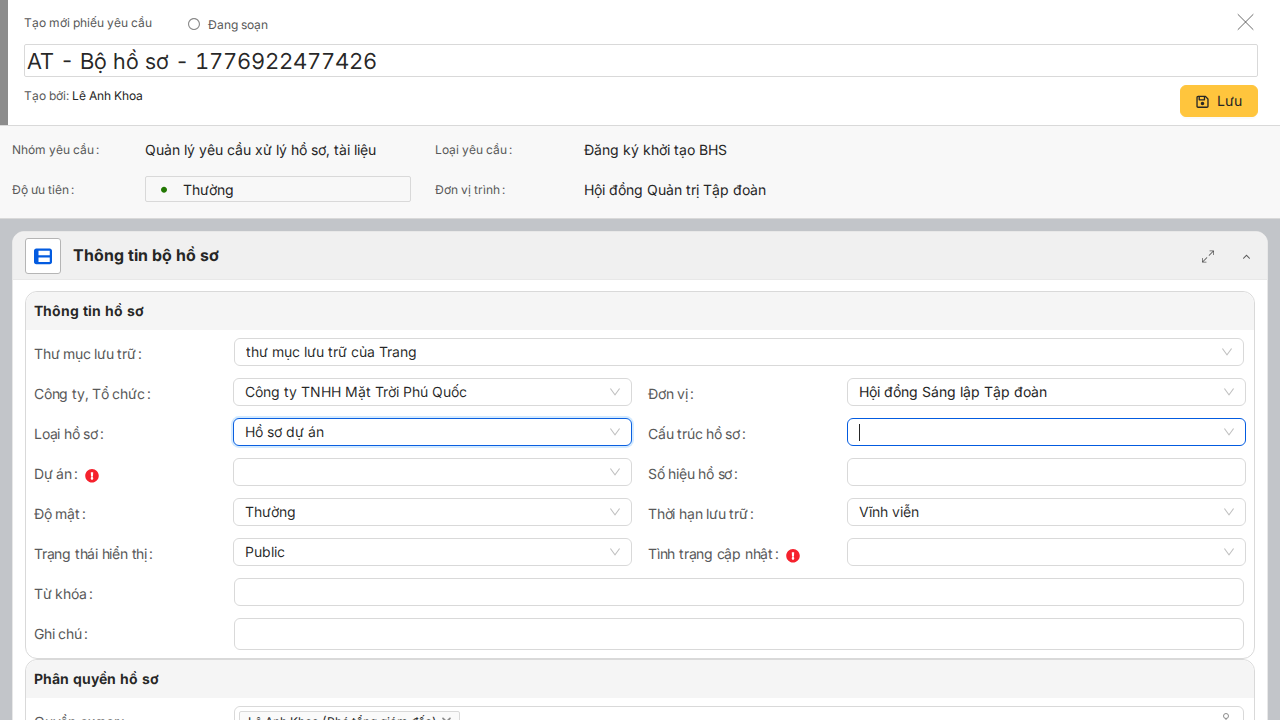Click the Số hiệu hồ sơ input field
The height and width of the screenshot is (720, 1280).
[x=1045, y=472]
